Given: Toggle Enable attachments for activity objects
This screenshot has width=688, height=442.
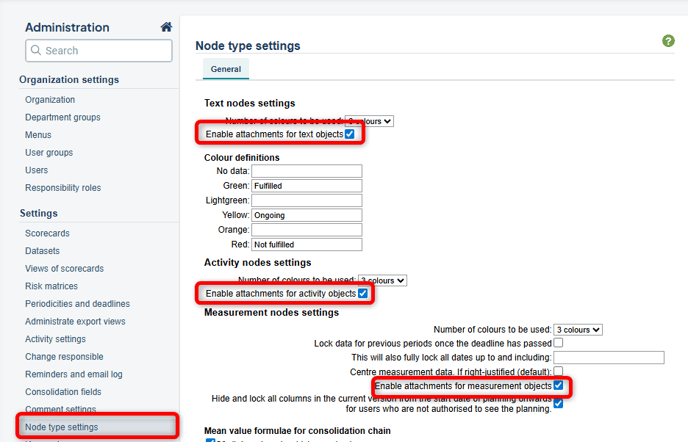Looking at the screenshot, I should [x=363, y=294].
